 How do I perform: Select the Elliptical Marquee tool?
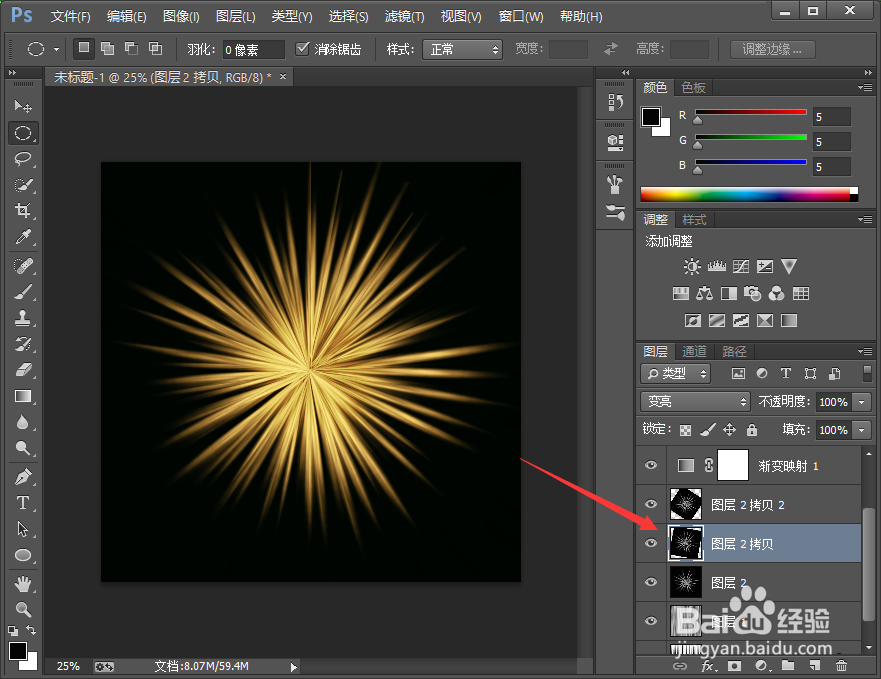click(x=22, y=133)
